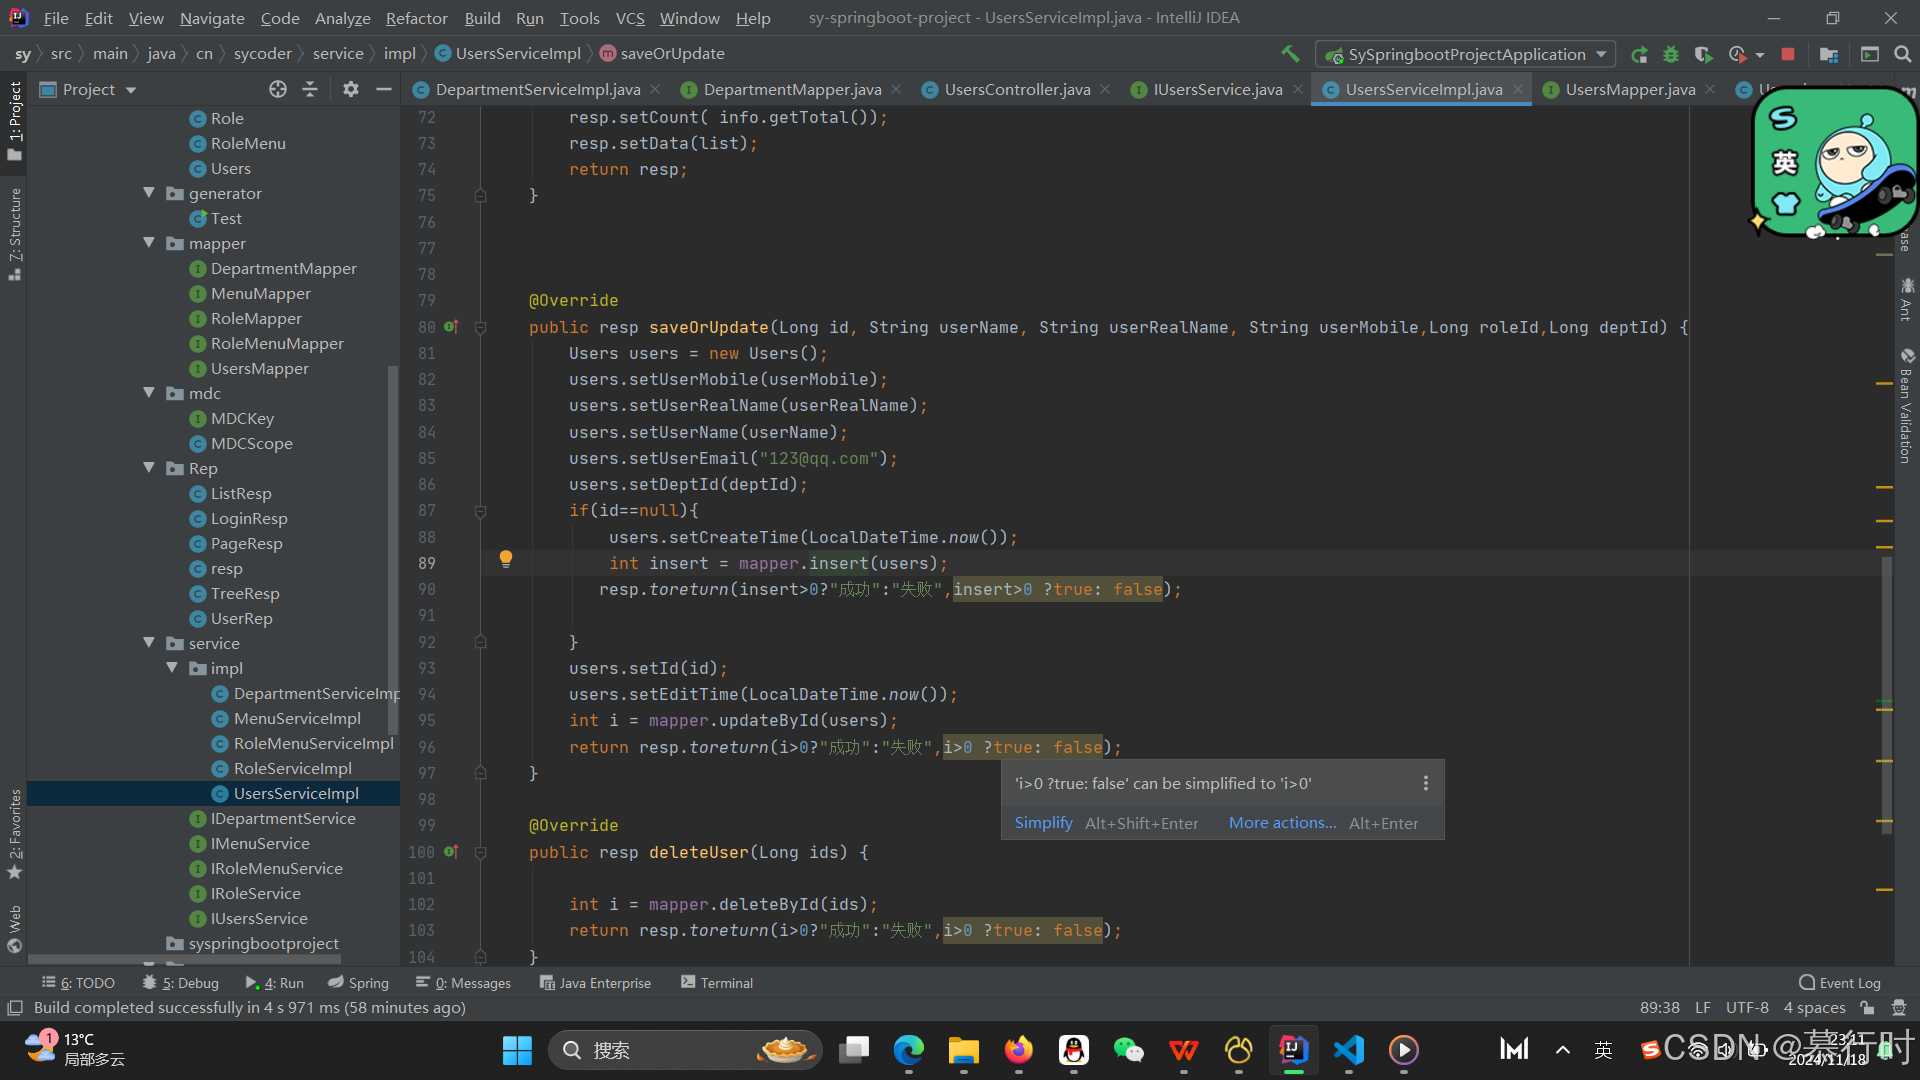1920x1080 pixels.
Task: Open WeChat from taskbar
Action: click(x=1128, y=1050)
